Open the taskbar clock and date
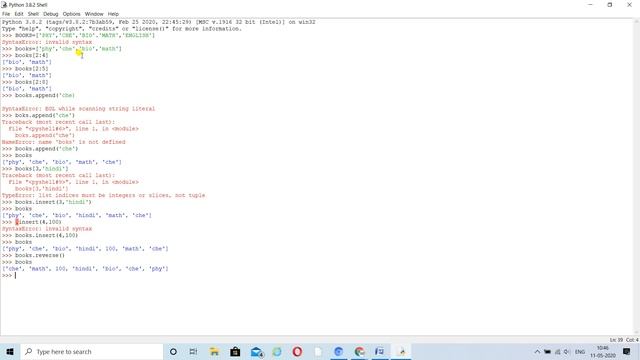640x360 pixels. point(603,351)
